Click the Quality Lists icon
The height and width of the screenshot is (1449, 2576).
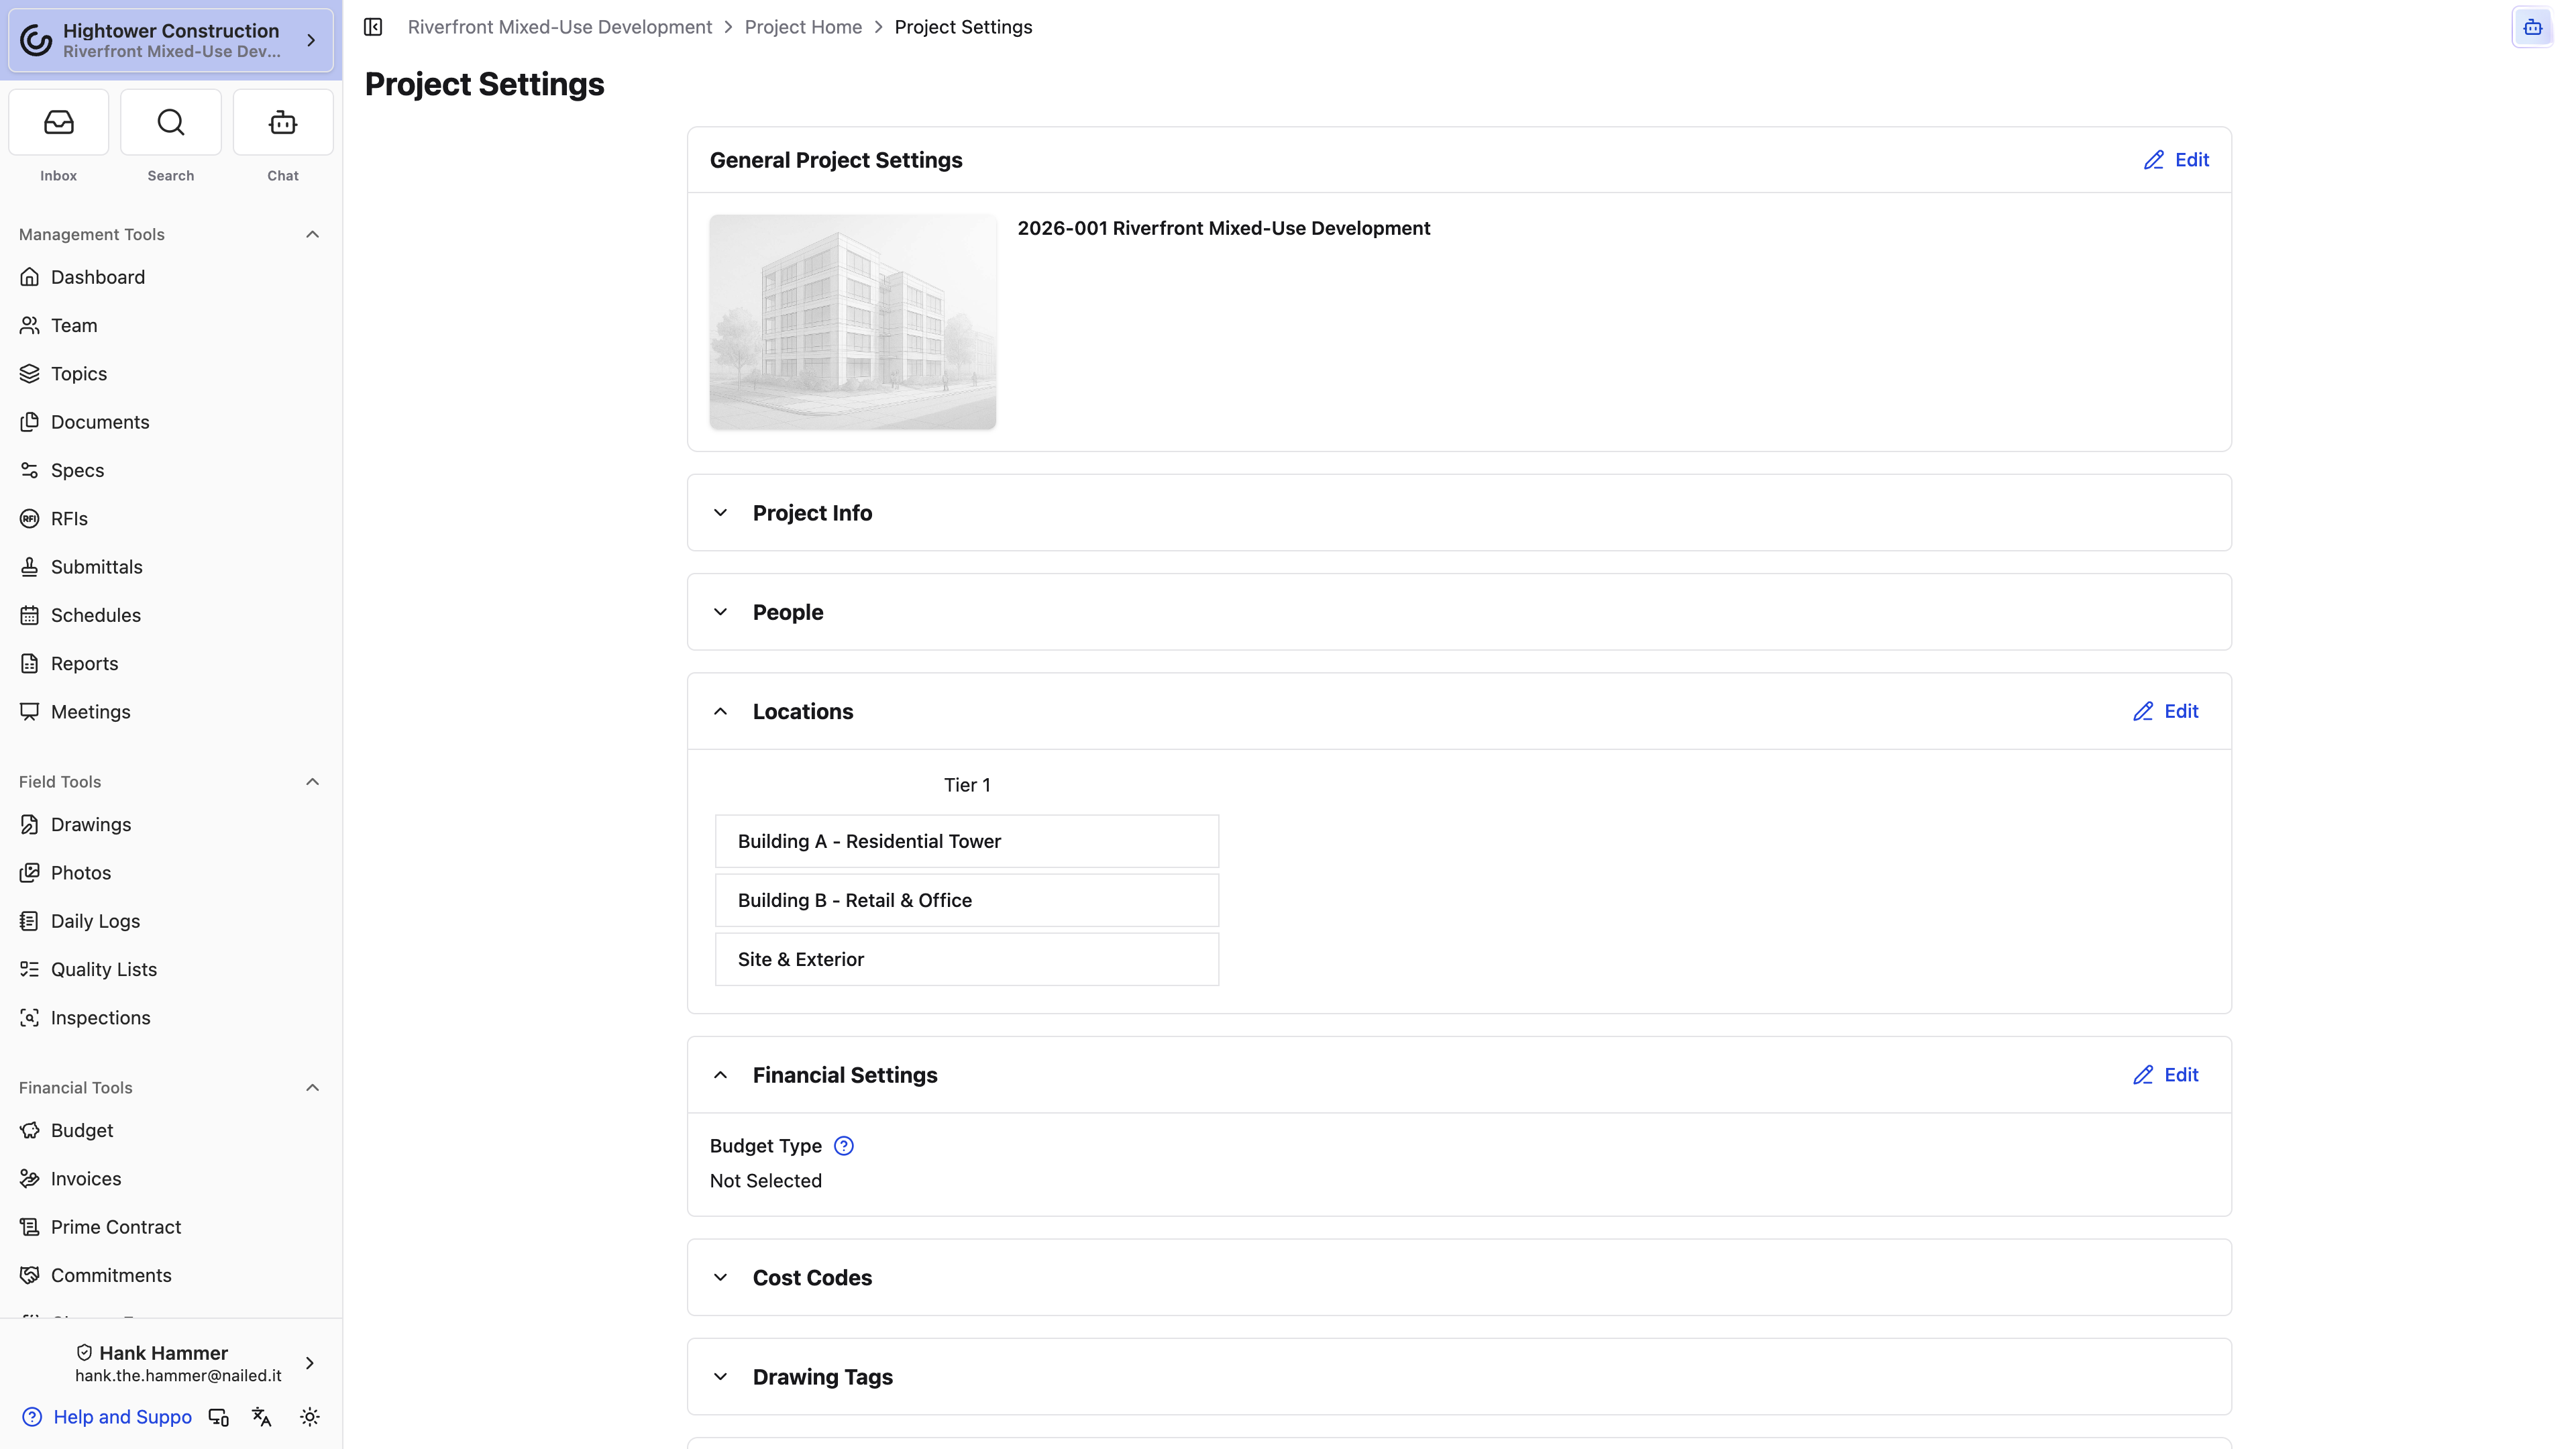[30, 970]
